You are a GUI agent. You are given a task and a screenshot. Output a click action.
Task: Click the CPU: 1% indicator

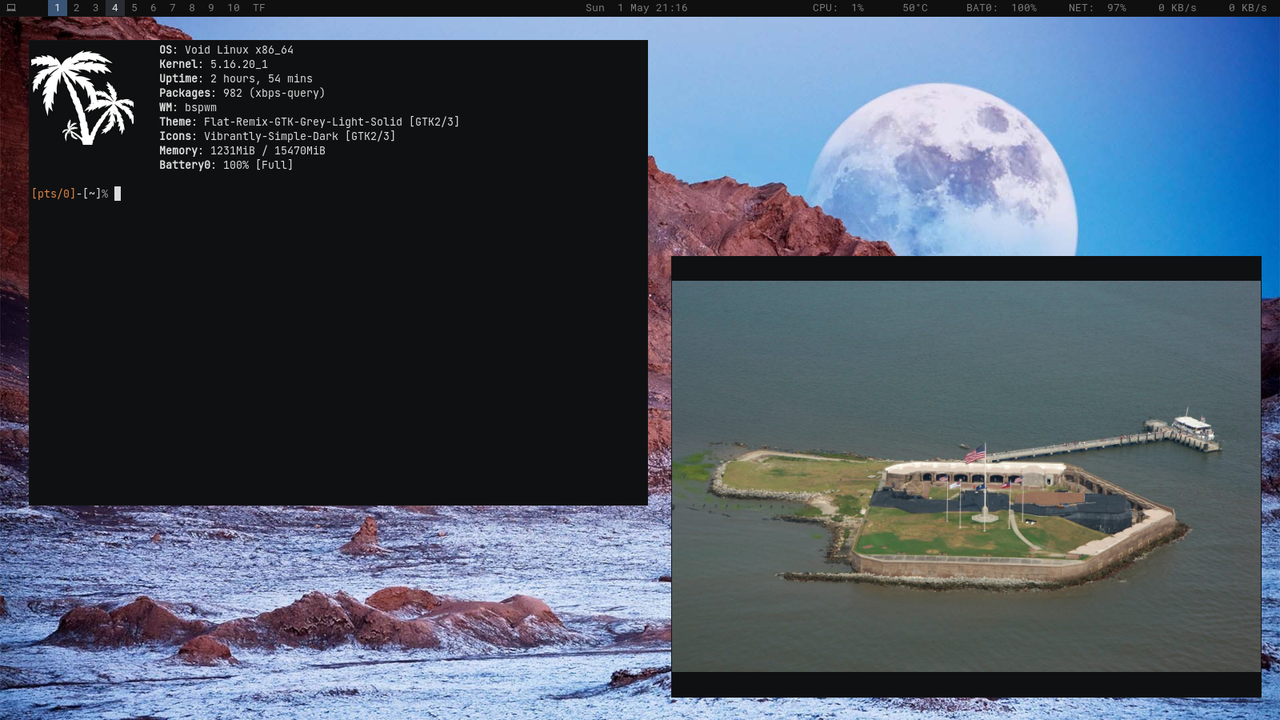(838, 8)
